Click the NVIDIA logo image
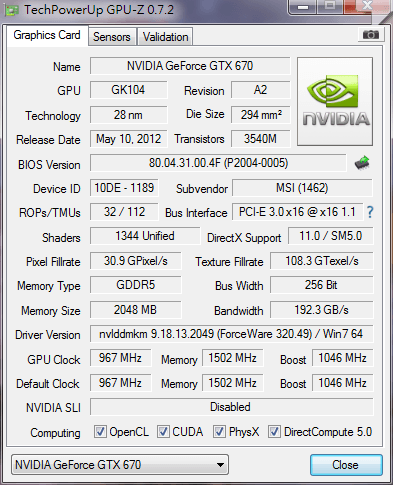The width and height of the screenshot is (393, 485). 335,101
